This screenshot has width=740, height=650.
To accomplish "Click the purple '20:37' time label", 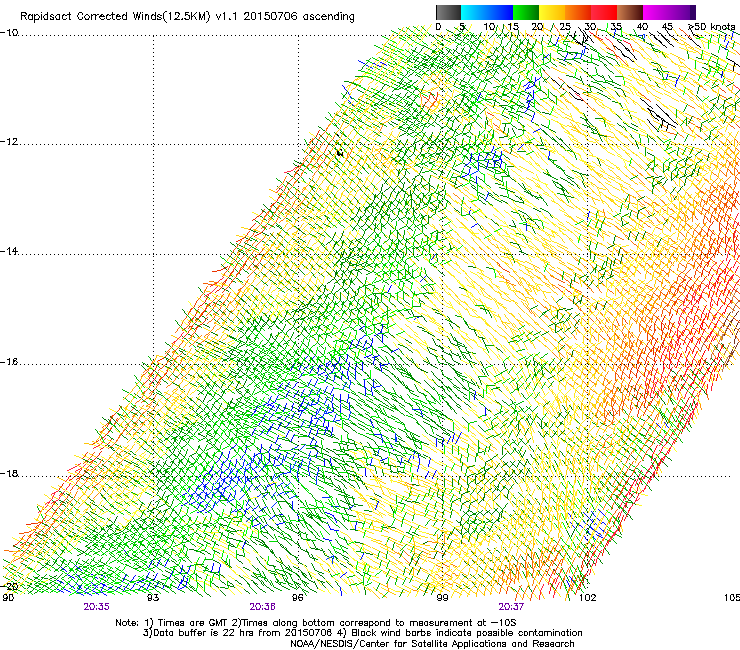I will (x=511, y=607).
